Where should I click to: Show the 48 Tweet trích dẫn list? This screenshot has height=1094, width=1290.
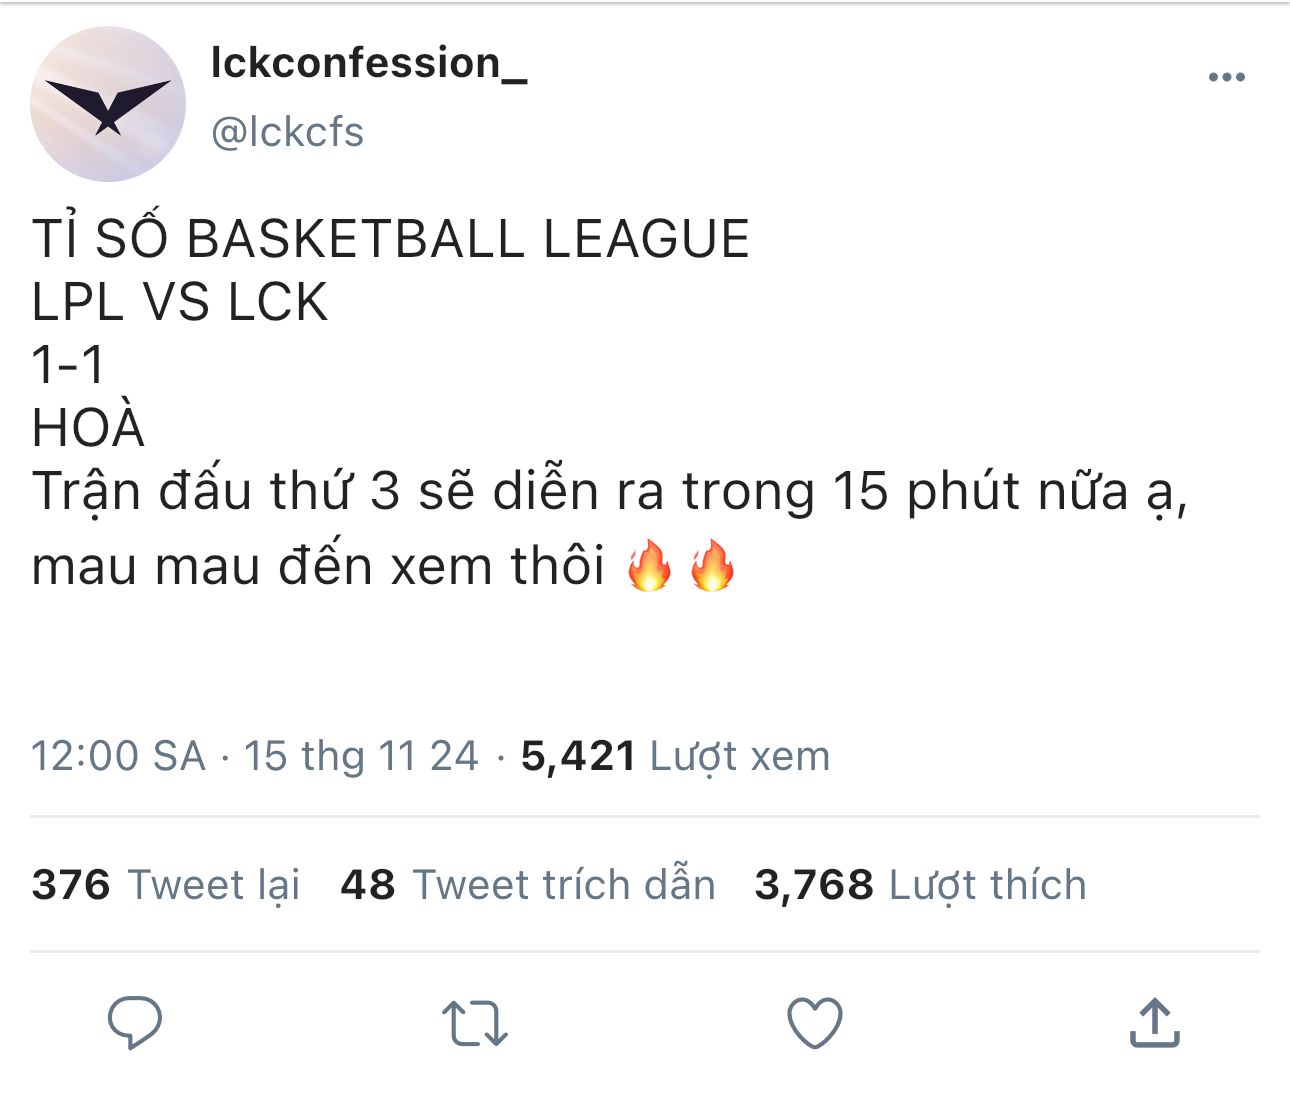528,885
